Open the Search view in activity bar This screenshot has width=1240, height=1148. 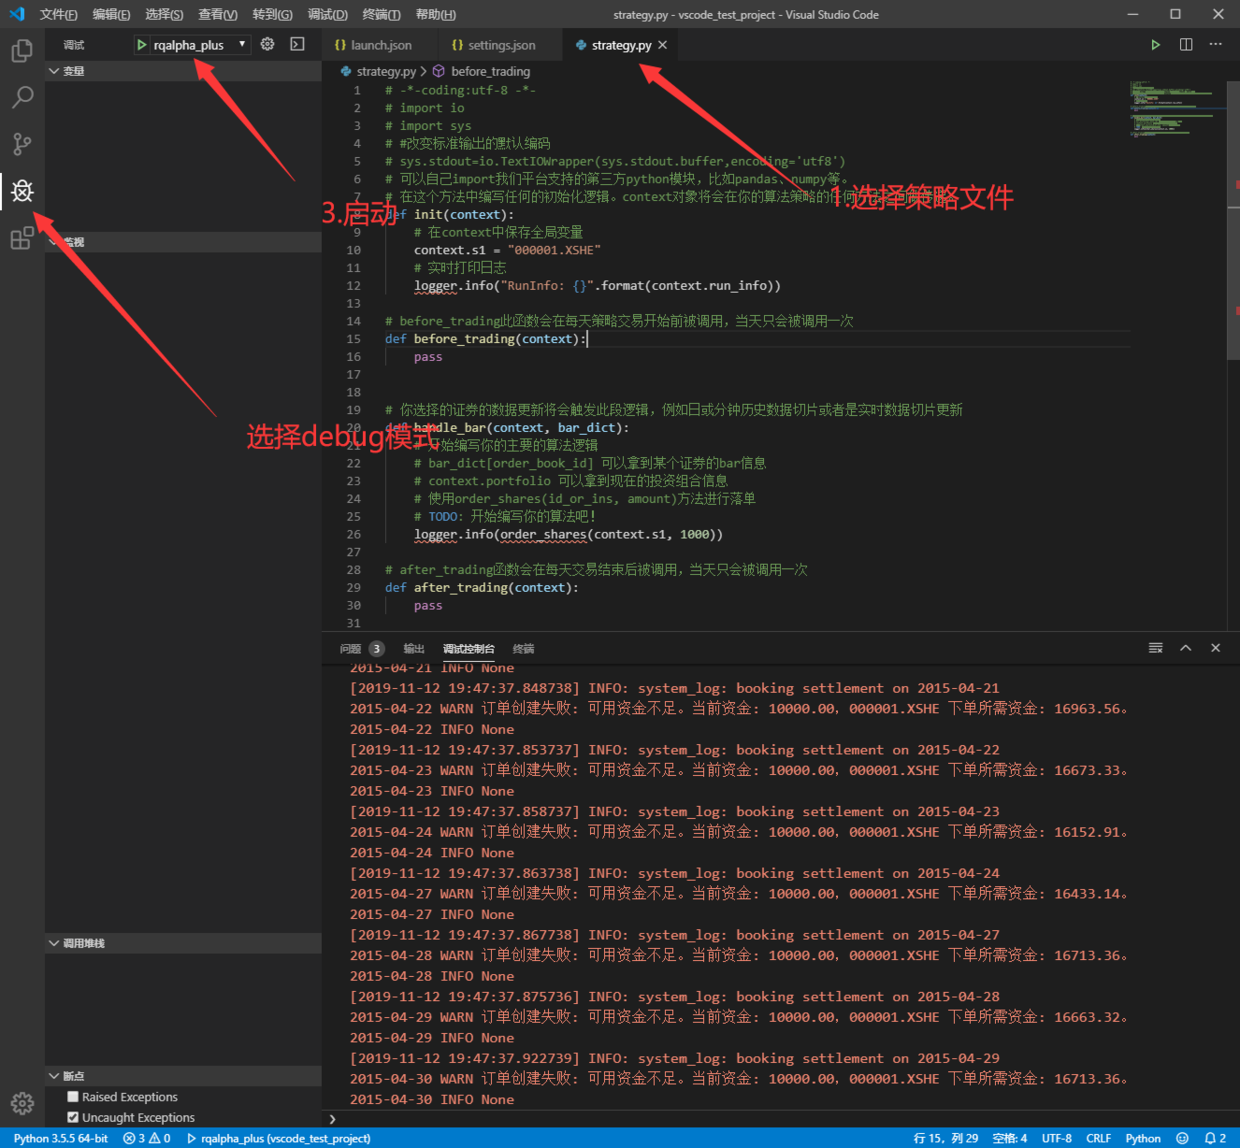click(x=22, y=97)
